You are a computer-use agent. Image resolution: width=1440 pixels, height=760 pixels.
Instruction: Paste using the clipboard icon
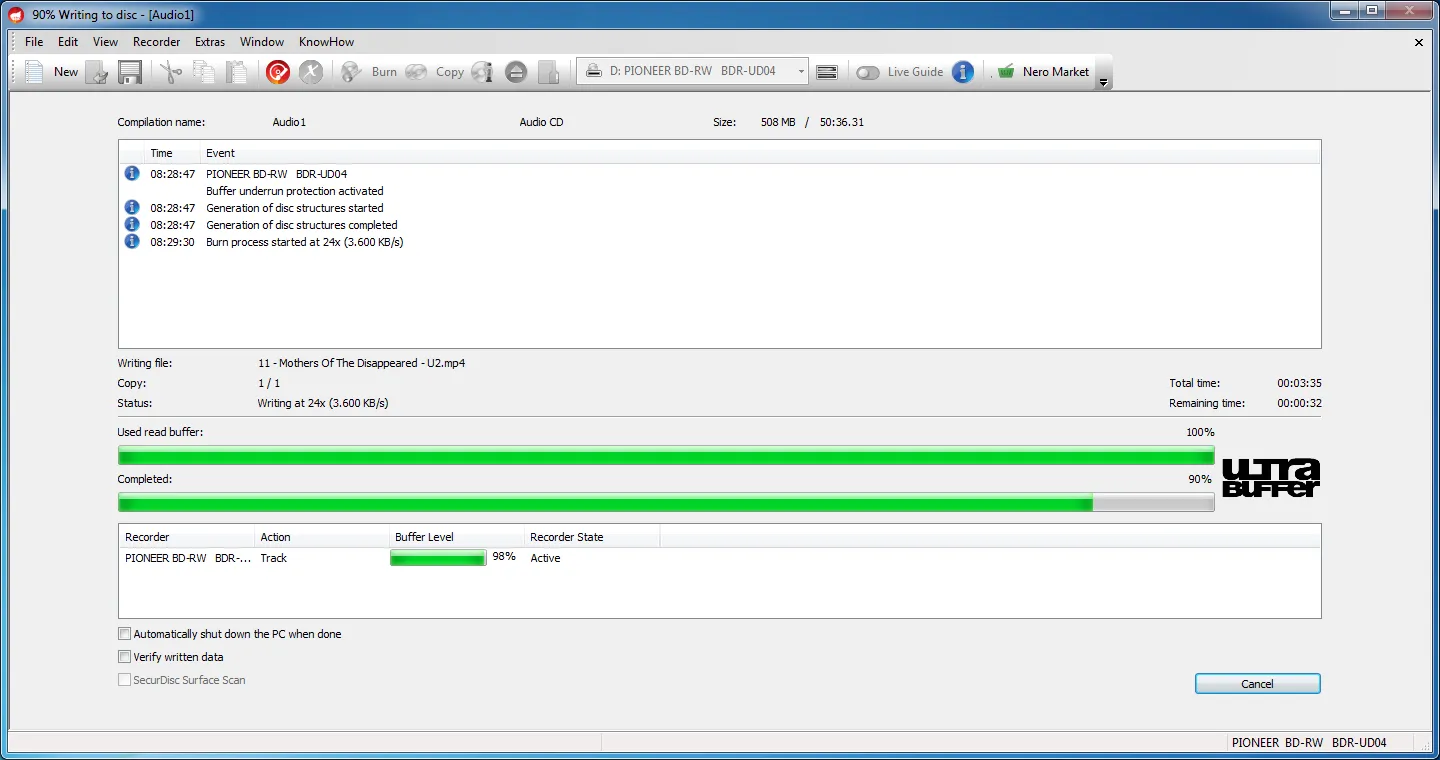235,72
